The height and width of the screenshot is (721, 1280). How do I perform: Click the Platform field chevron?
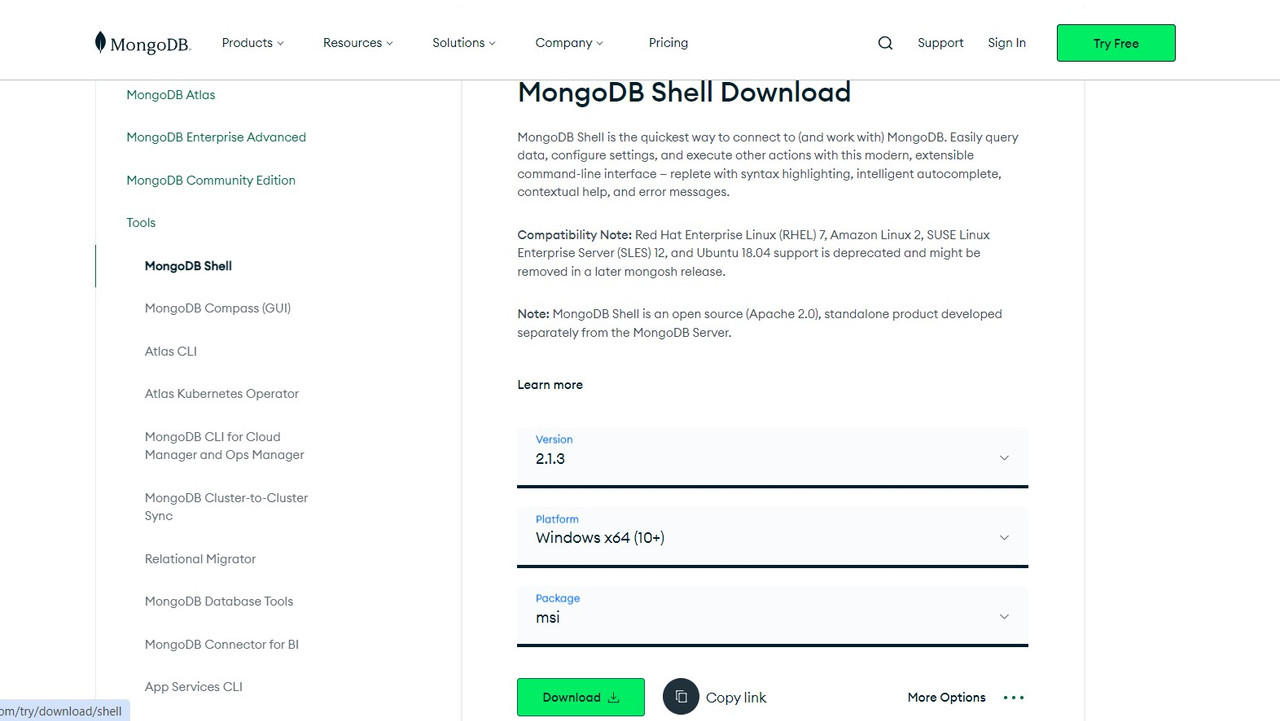[x=1004, y=537]
